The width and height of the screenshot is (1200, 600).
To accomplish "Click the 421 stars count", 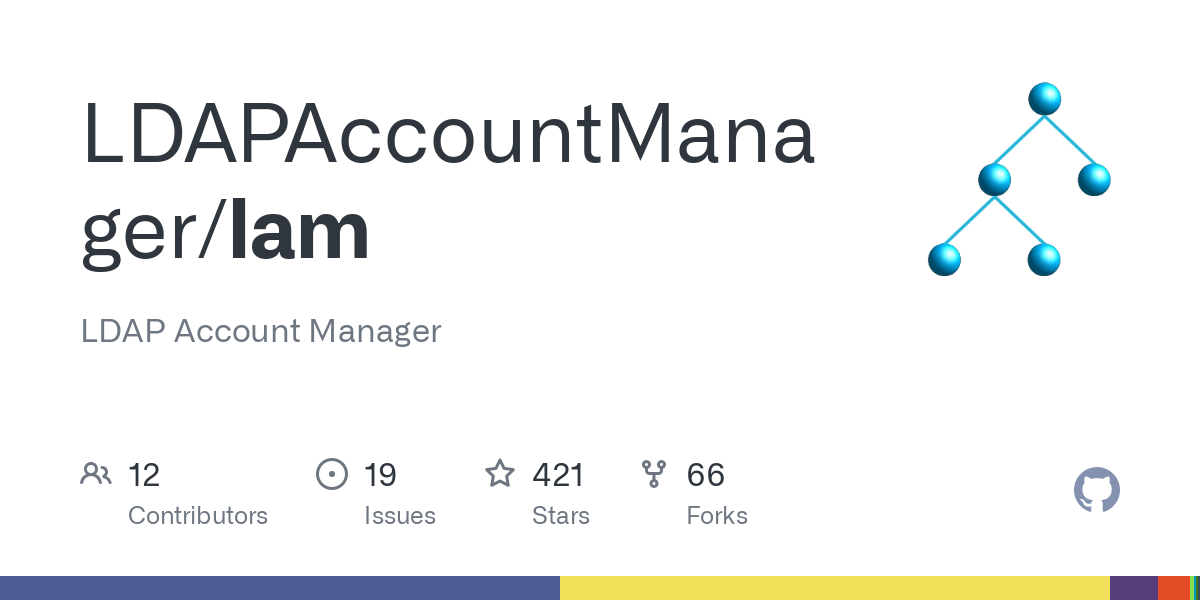I will pyautogui.click(x=558, y=474).
